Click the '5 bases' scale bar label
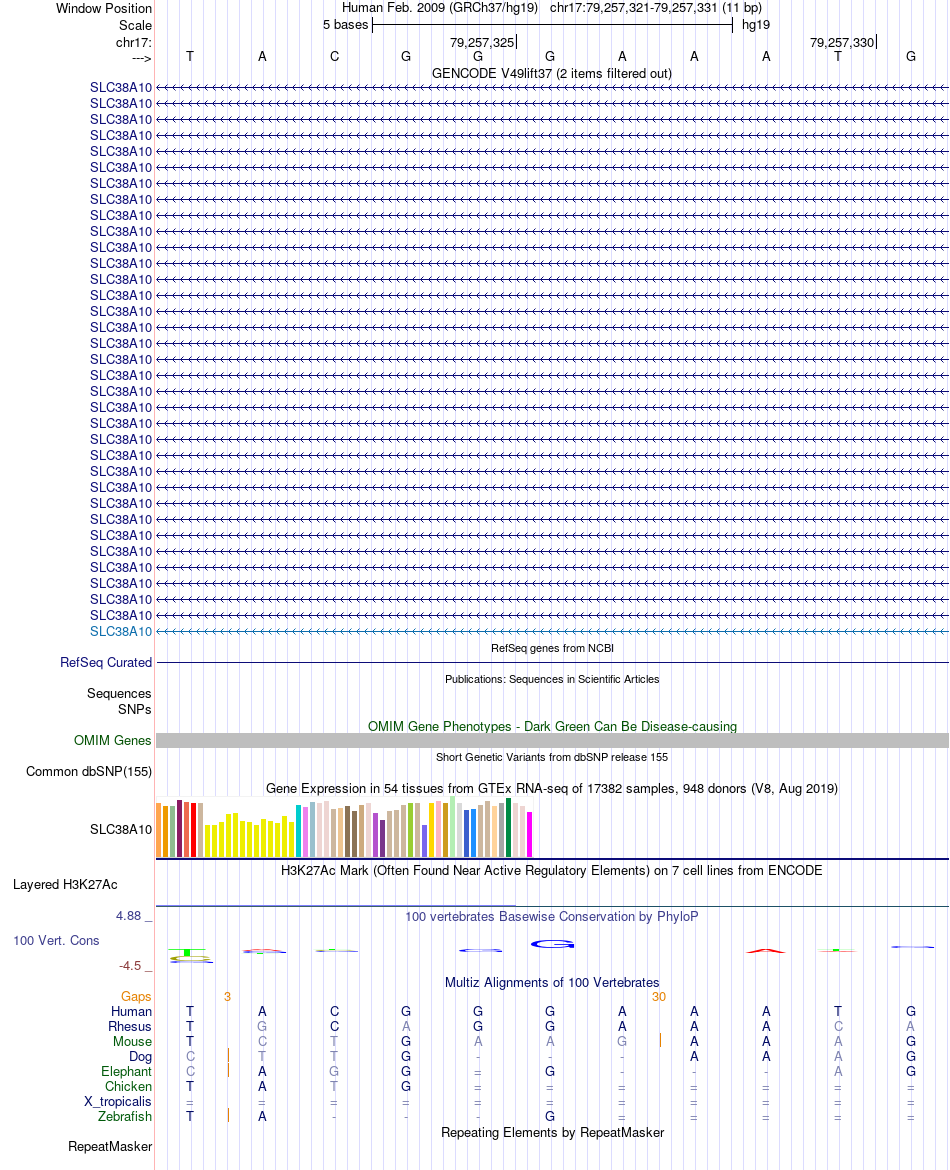The image size is (950, 1170). click(346, 25)
